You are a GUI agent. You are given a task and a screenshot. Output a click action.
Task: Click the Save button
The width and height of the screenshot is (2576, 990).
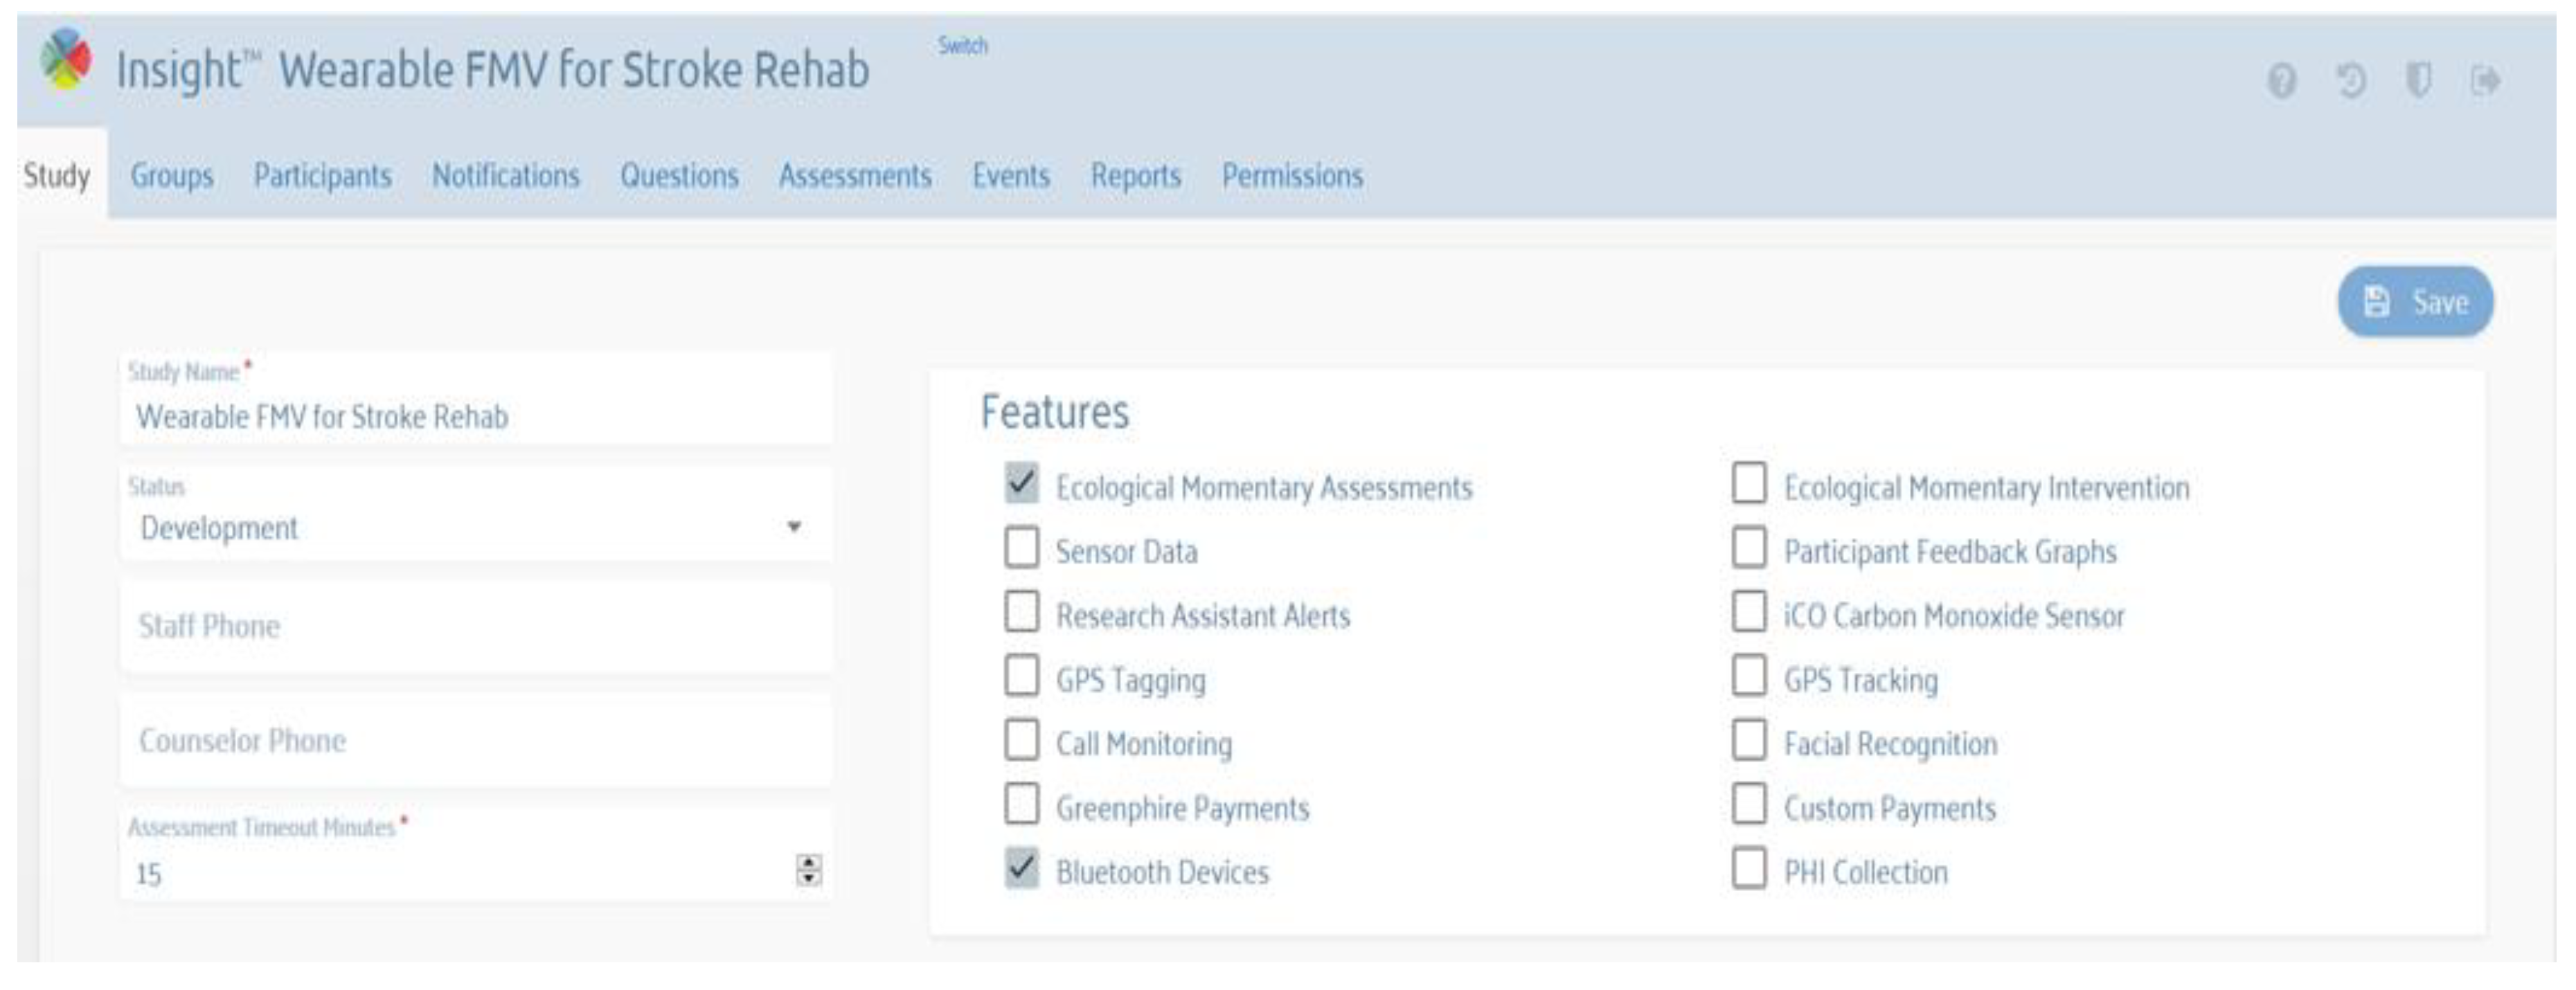2414,302
